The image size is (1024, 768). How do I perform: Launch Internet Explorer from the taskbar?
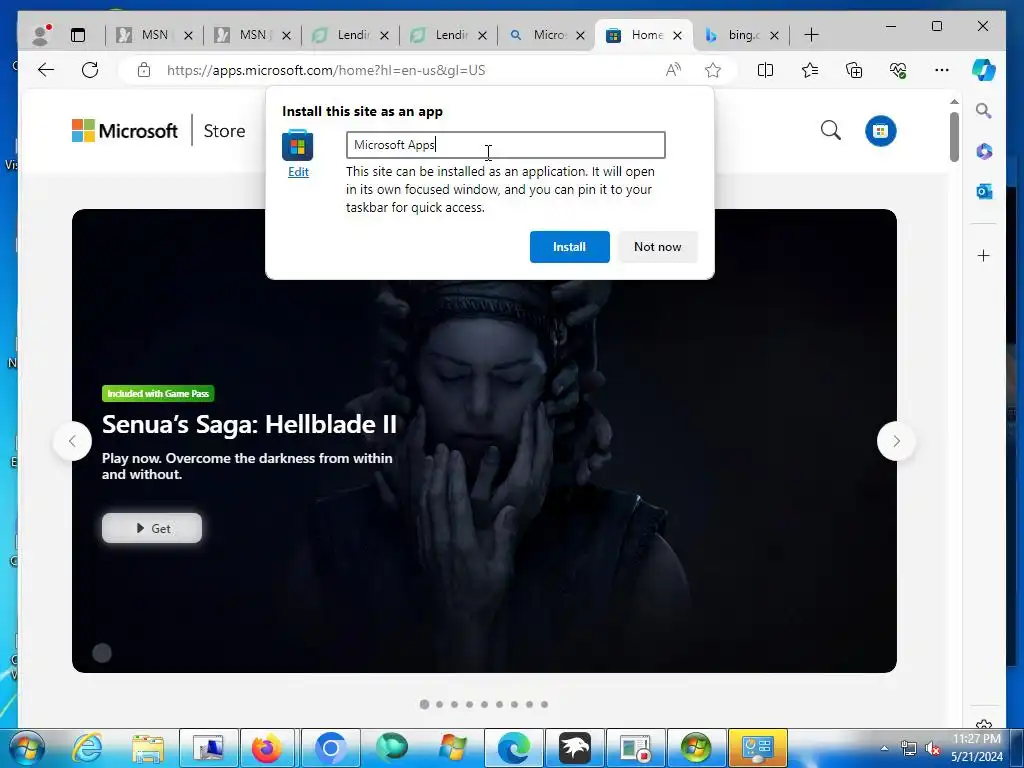click(87, 748)
